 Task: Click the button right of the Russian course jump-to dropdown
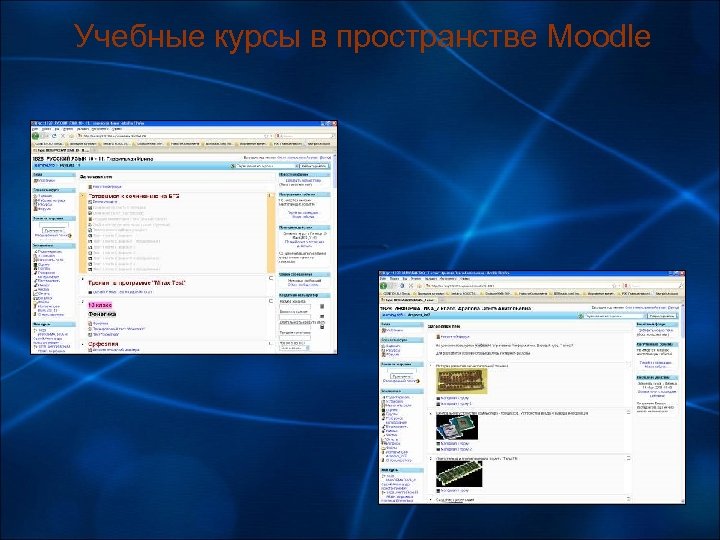pos(314,166)
